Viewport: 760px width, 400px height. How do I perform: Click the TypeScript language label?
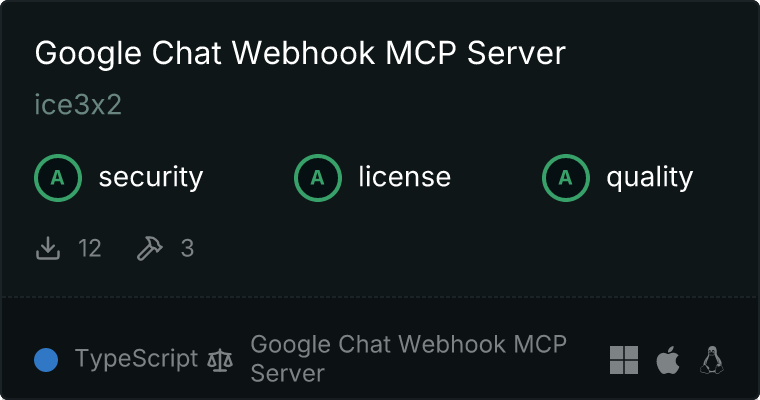136,359
